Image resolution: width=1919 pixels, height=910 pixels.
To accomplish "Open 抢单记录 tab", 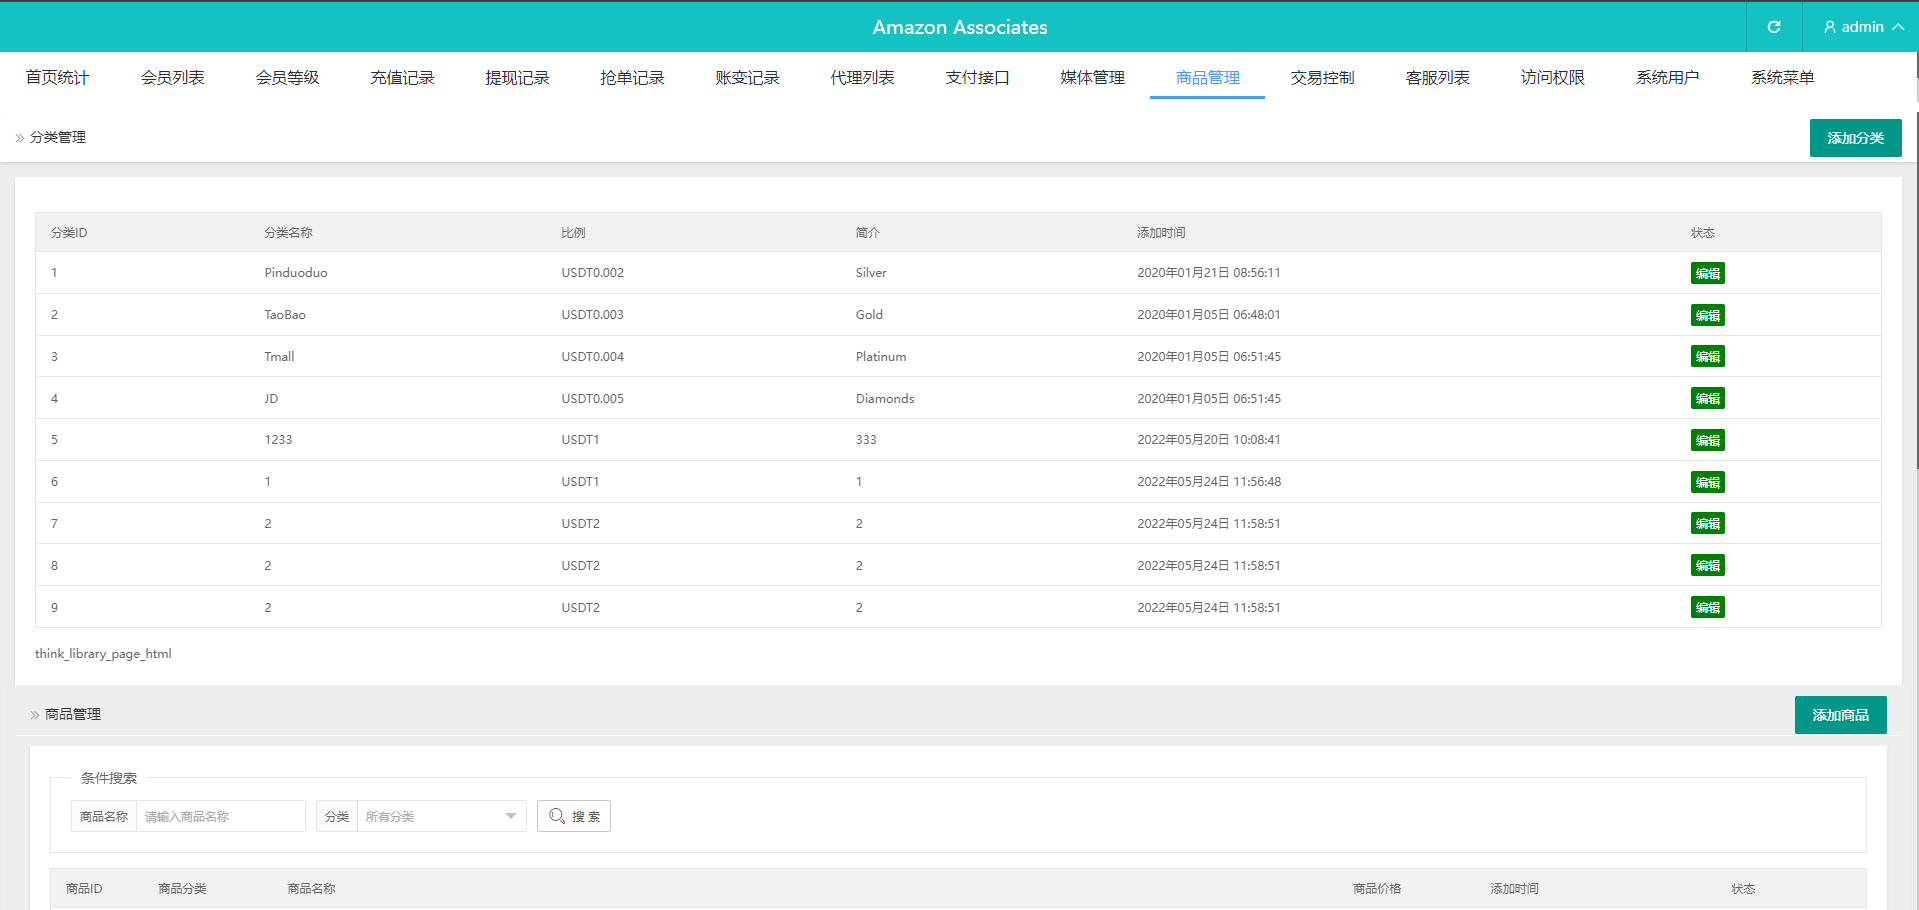I will 632,77.
